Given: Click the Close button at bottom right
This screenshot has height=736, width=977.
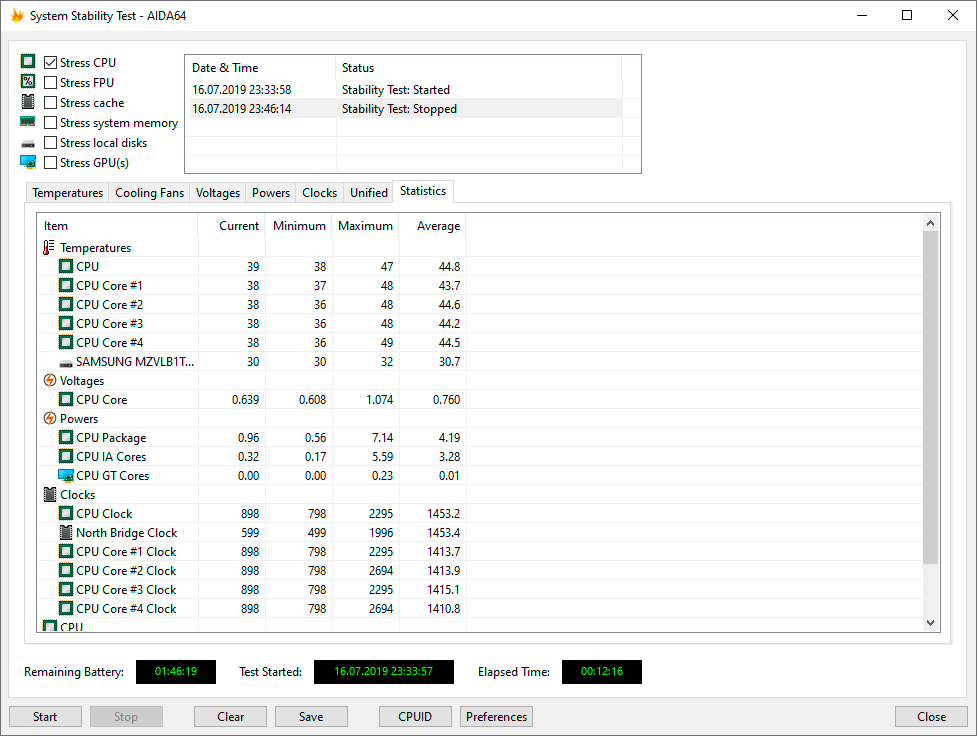Looking at the screenshot, I should click(x=931, y=717).
